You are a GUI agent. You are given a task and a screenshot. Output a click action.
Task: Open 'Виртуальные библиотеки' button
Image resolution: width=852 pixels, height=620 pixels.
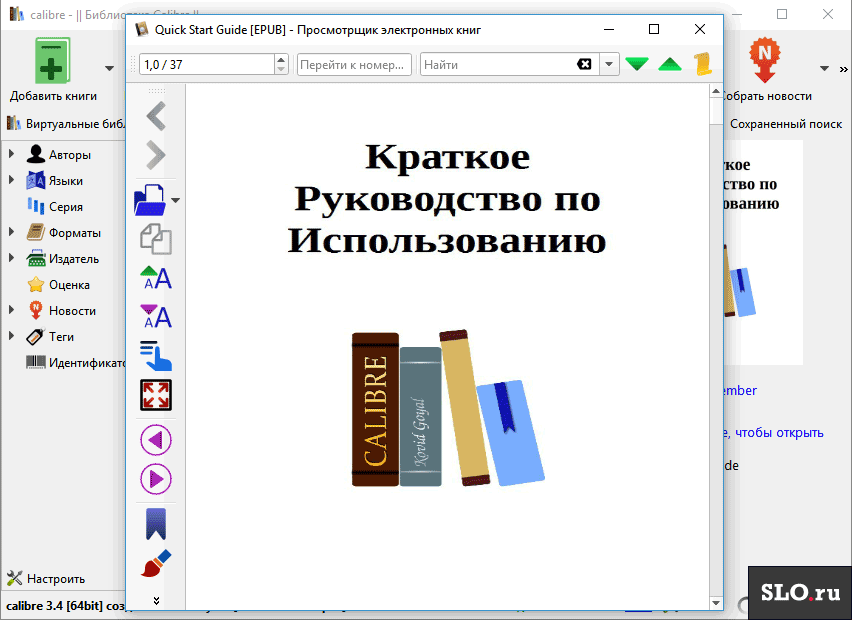coord(66,124)
